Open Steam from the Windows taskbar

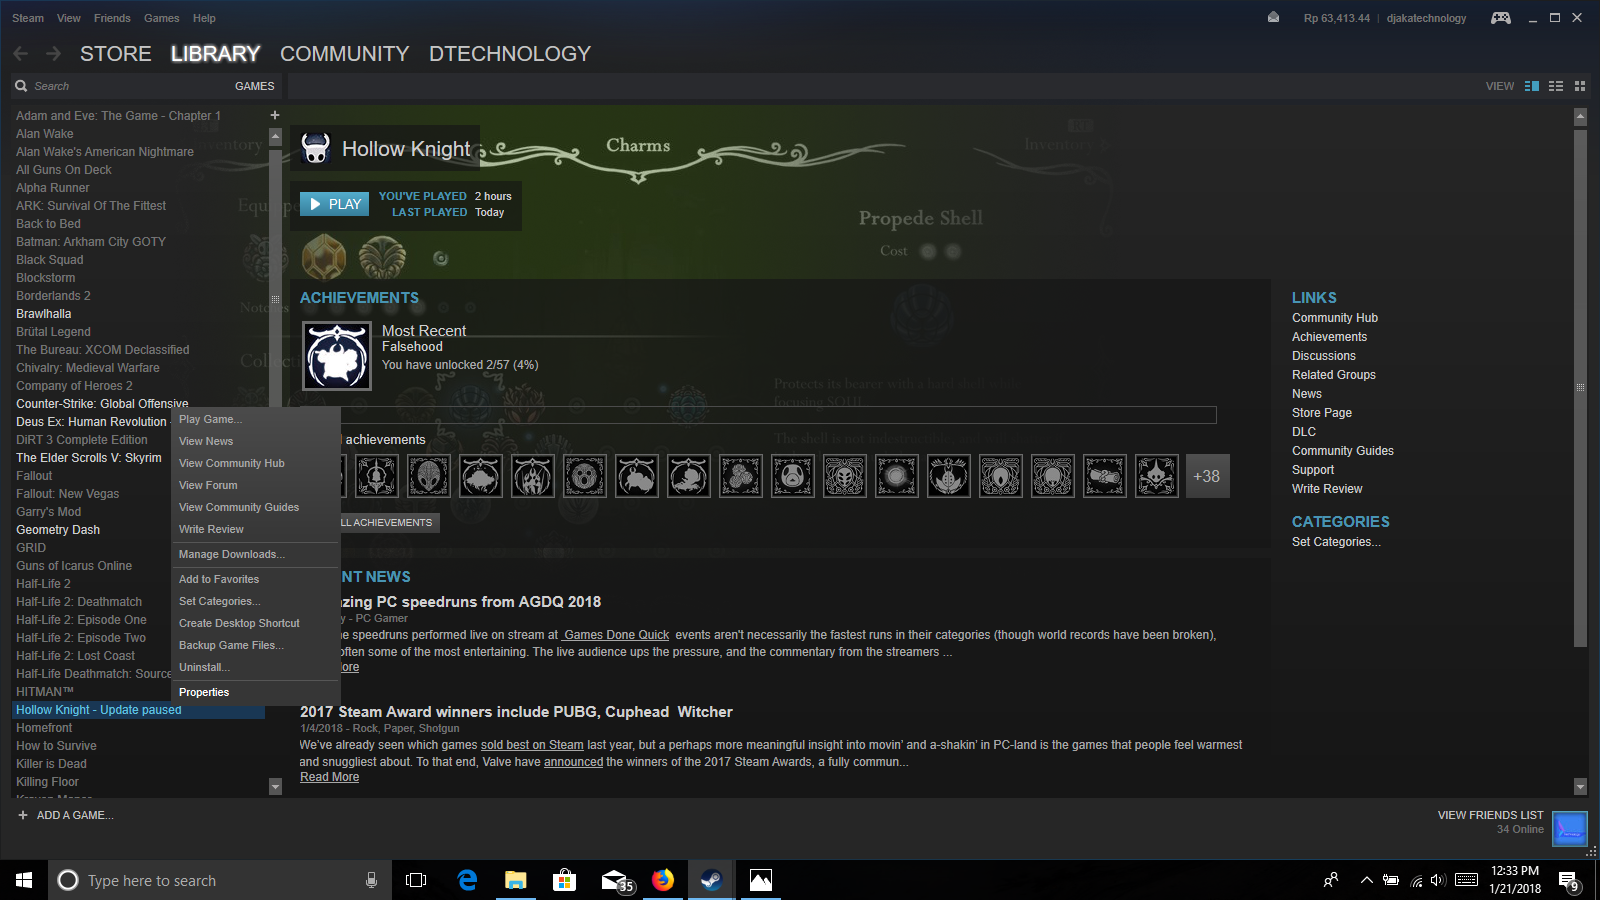pos(711,880)
